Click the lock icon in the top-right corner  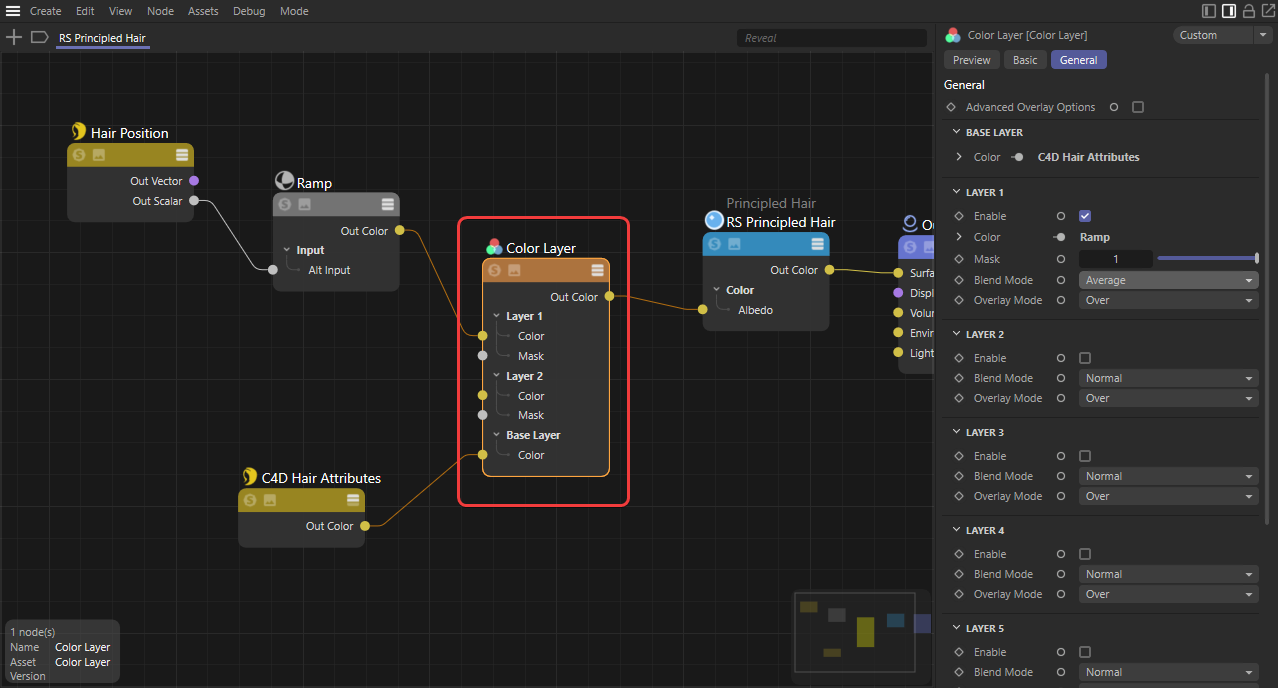point(1248,11)
